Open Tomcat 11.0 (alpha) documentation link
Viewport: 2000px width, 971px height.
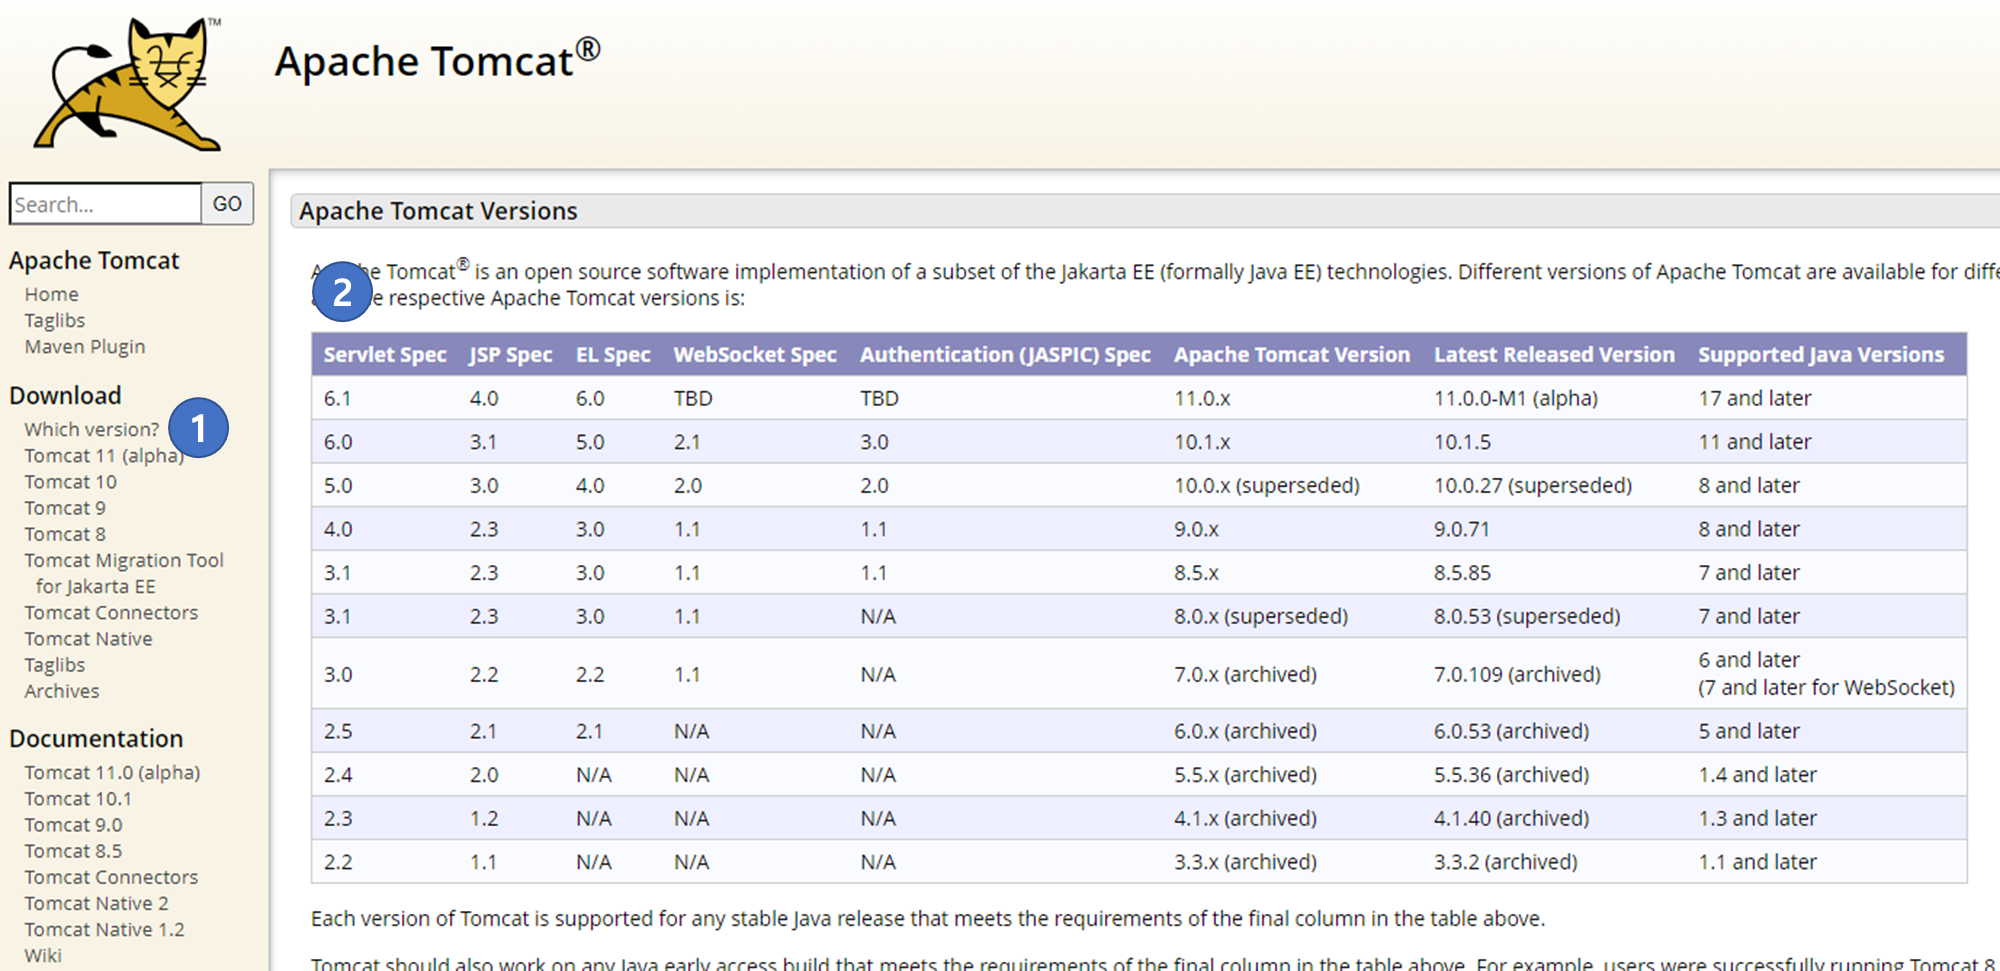(x=112, y=772)
